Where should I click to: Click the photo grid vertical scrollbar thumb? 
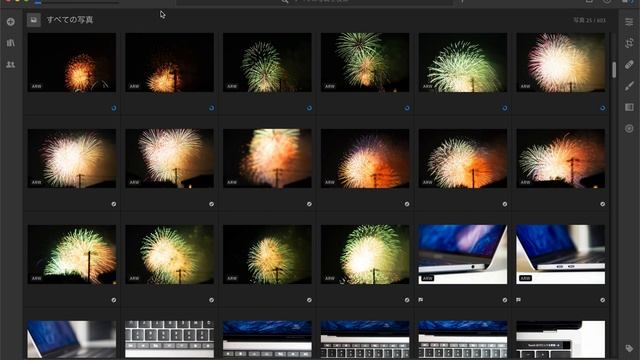click(x=614, y=70)
